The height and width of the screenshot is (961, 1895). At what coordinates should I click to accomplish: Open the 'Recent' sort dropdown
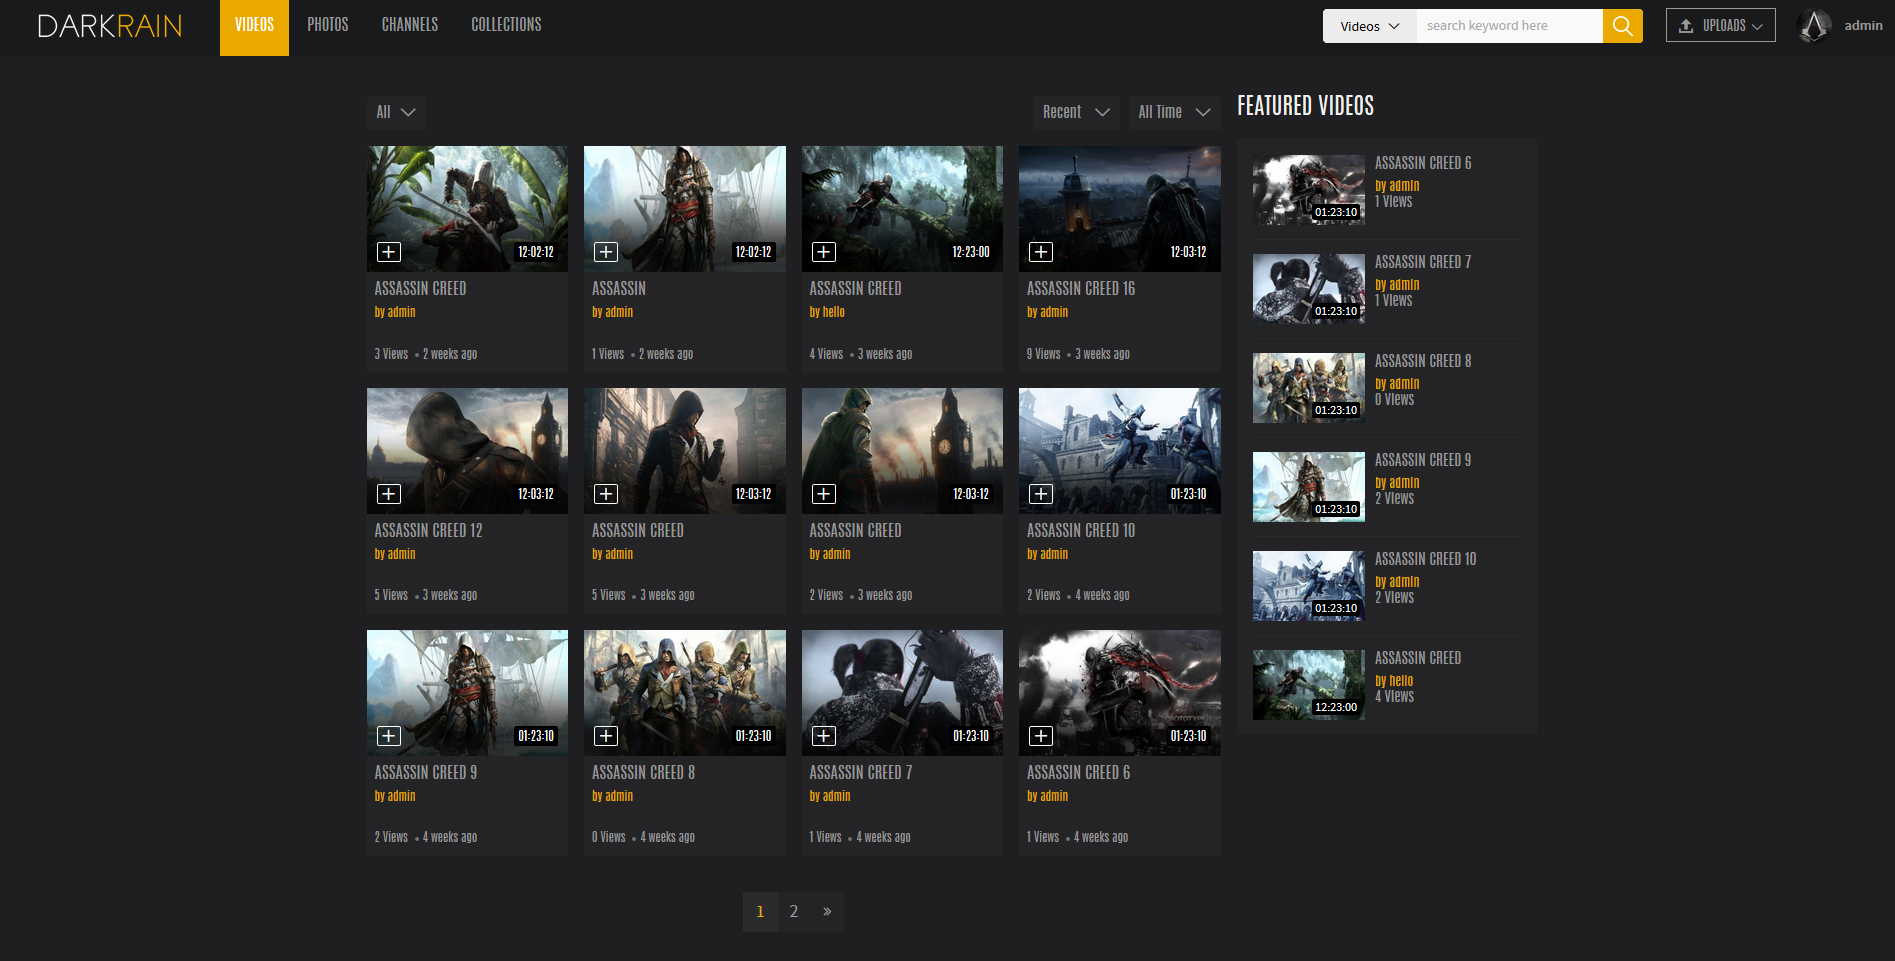point(1076,112)
